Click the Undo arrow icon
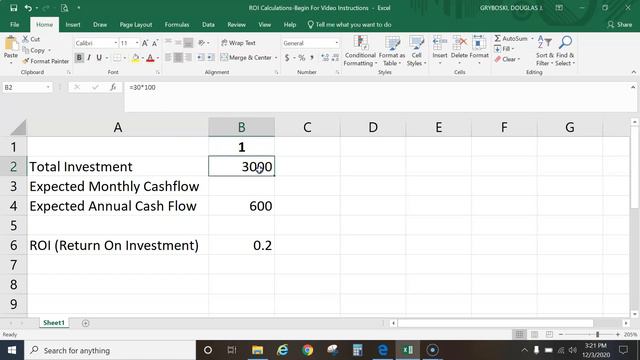 coord(28,8)
